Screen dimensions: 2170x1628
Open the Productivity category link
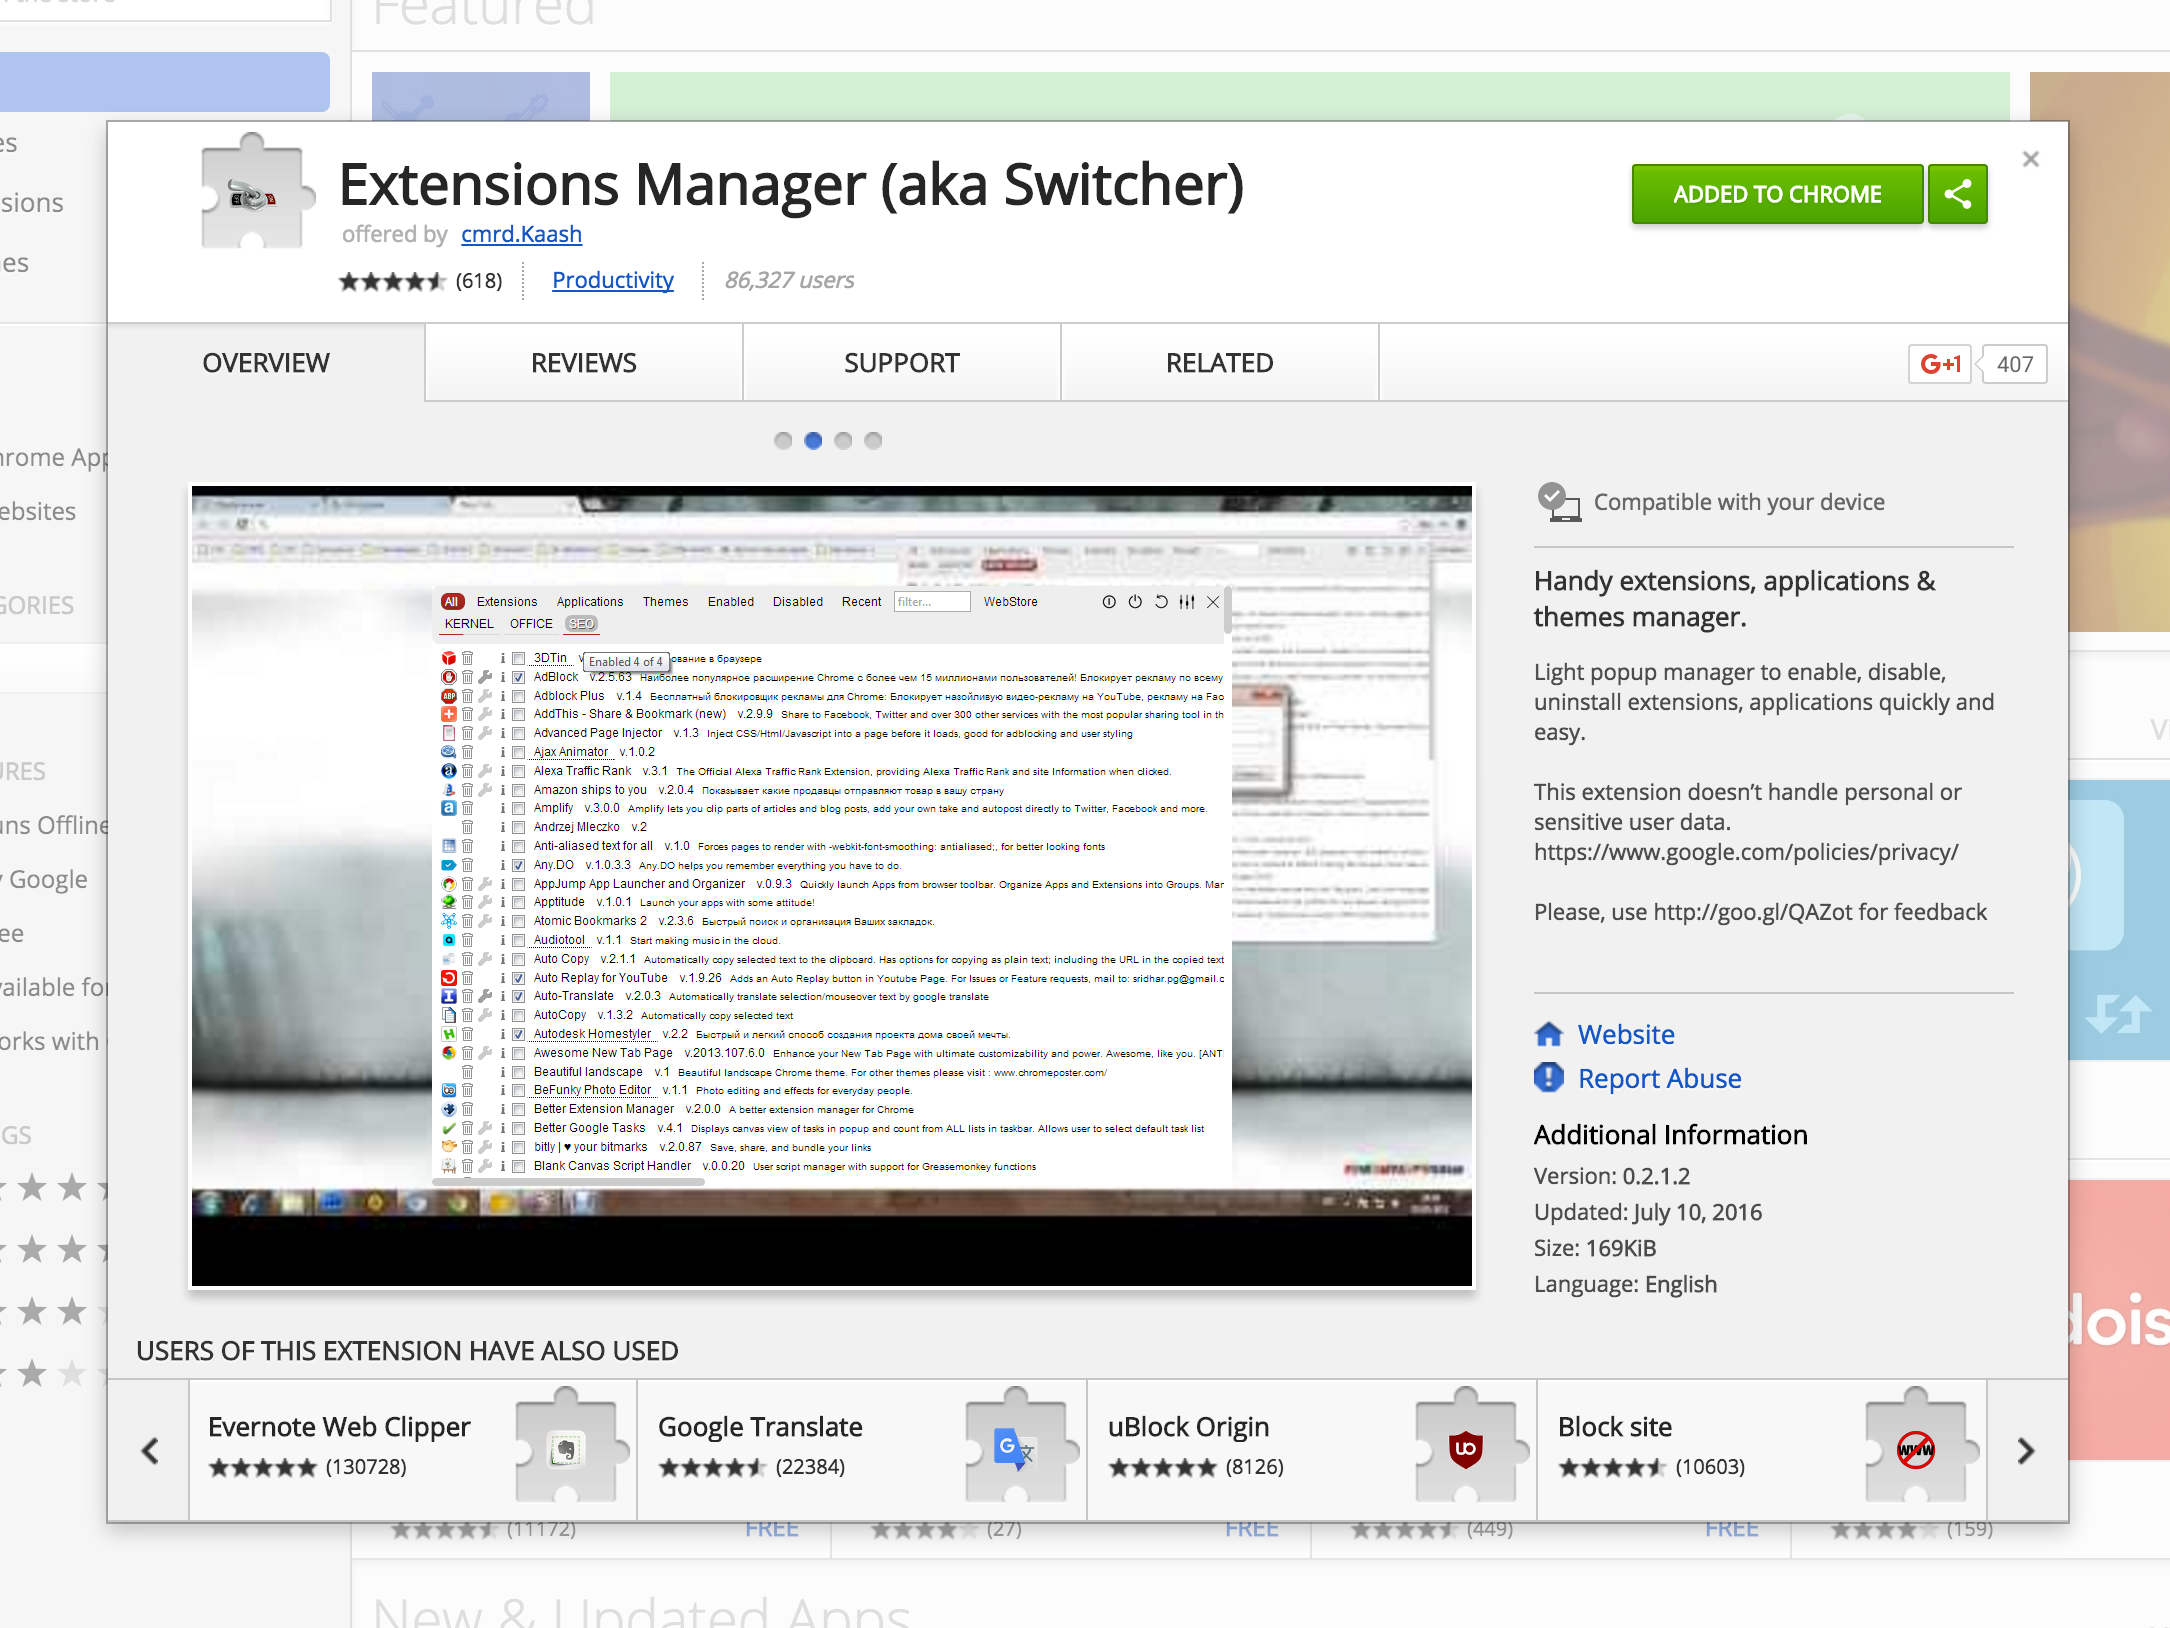click(x=613, y=280)
